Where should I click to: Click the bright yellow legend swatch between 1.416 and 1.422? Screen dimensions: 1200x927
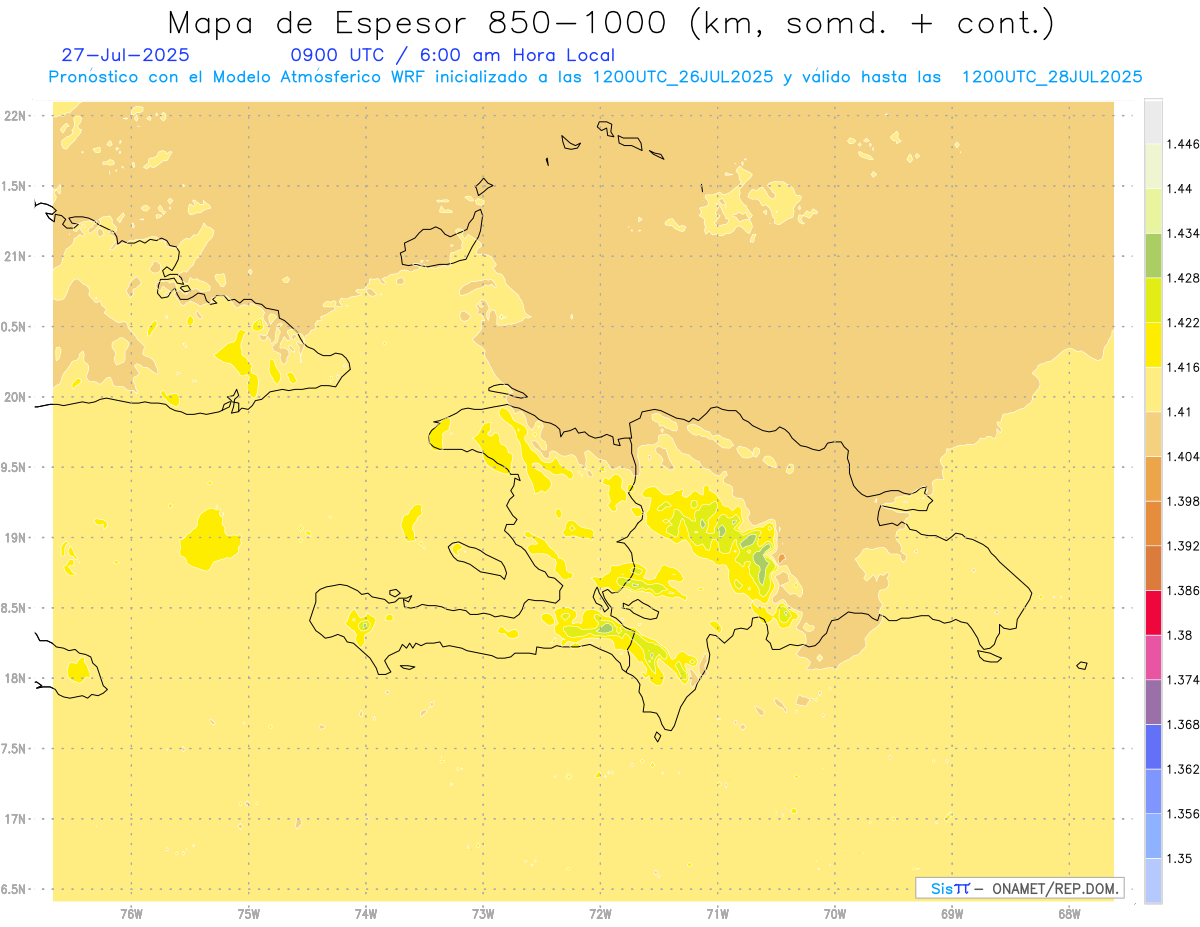[1153, 344]
